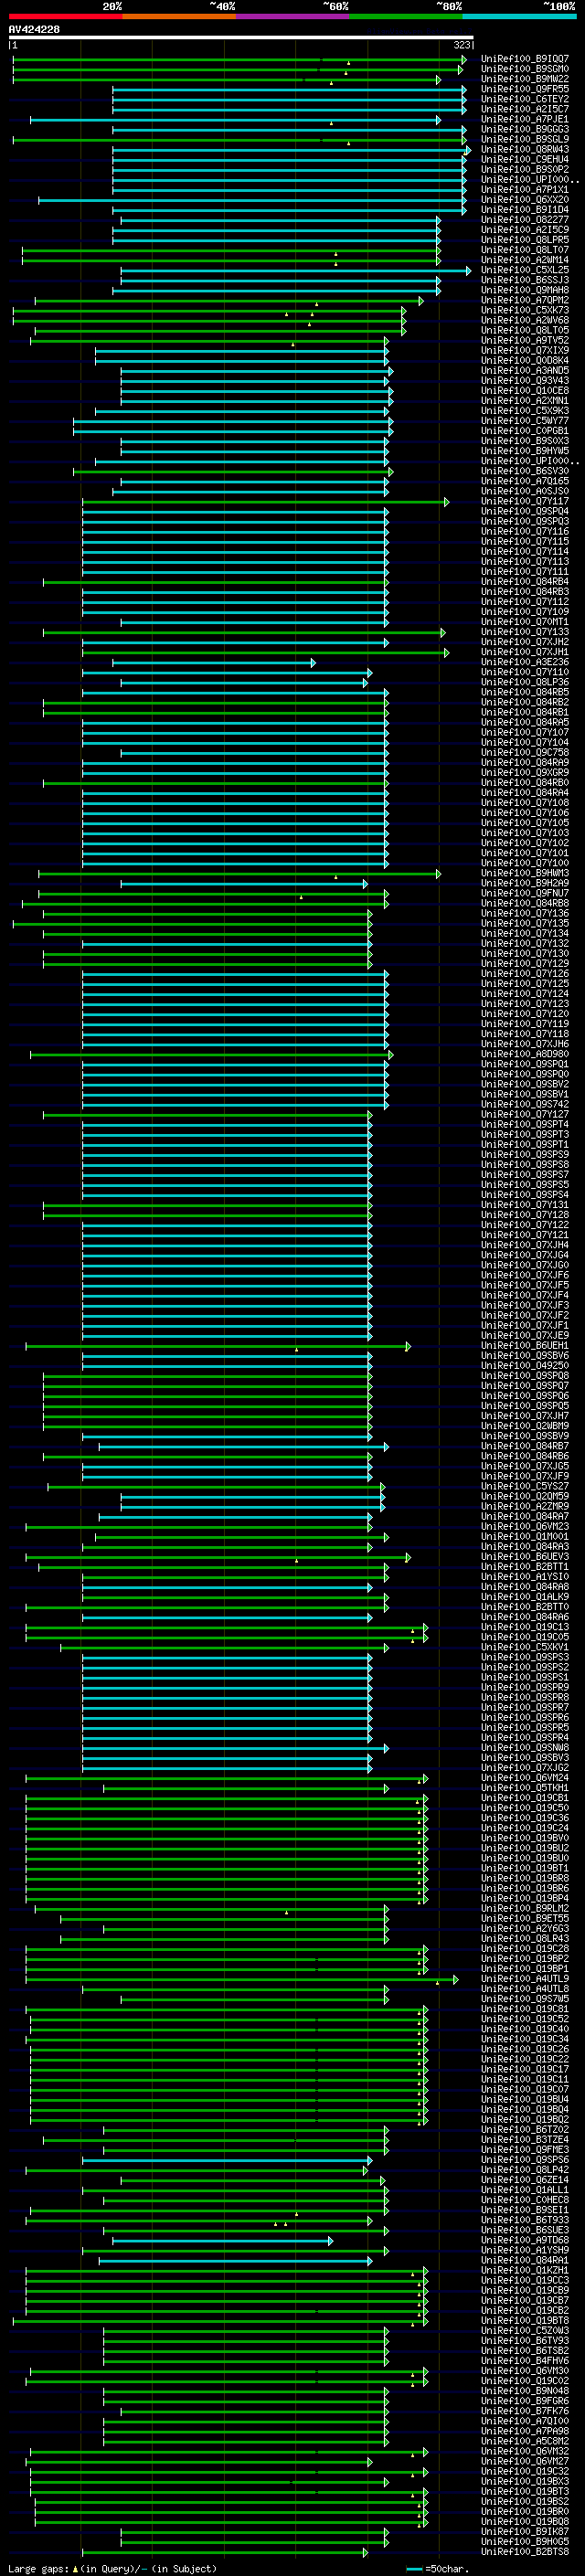Select hit UniRef100_A3AND5
585x2576 pixels.
(x=525, y=370)
